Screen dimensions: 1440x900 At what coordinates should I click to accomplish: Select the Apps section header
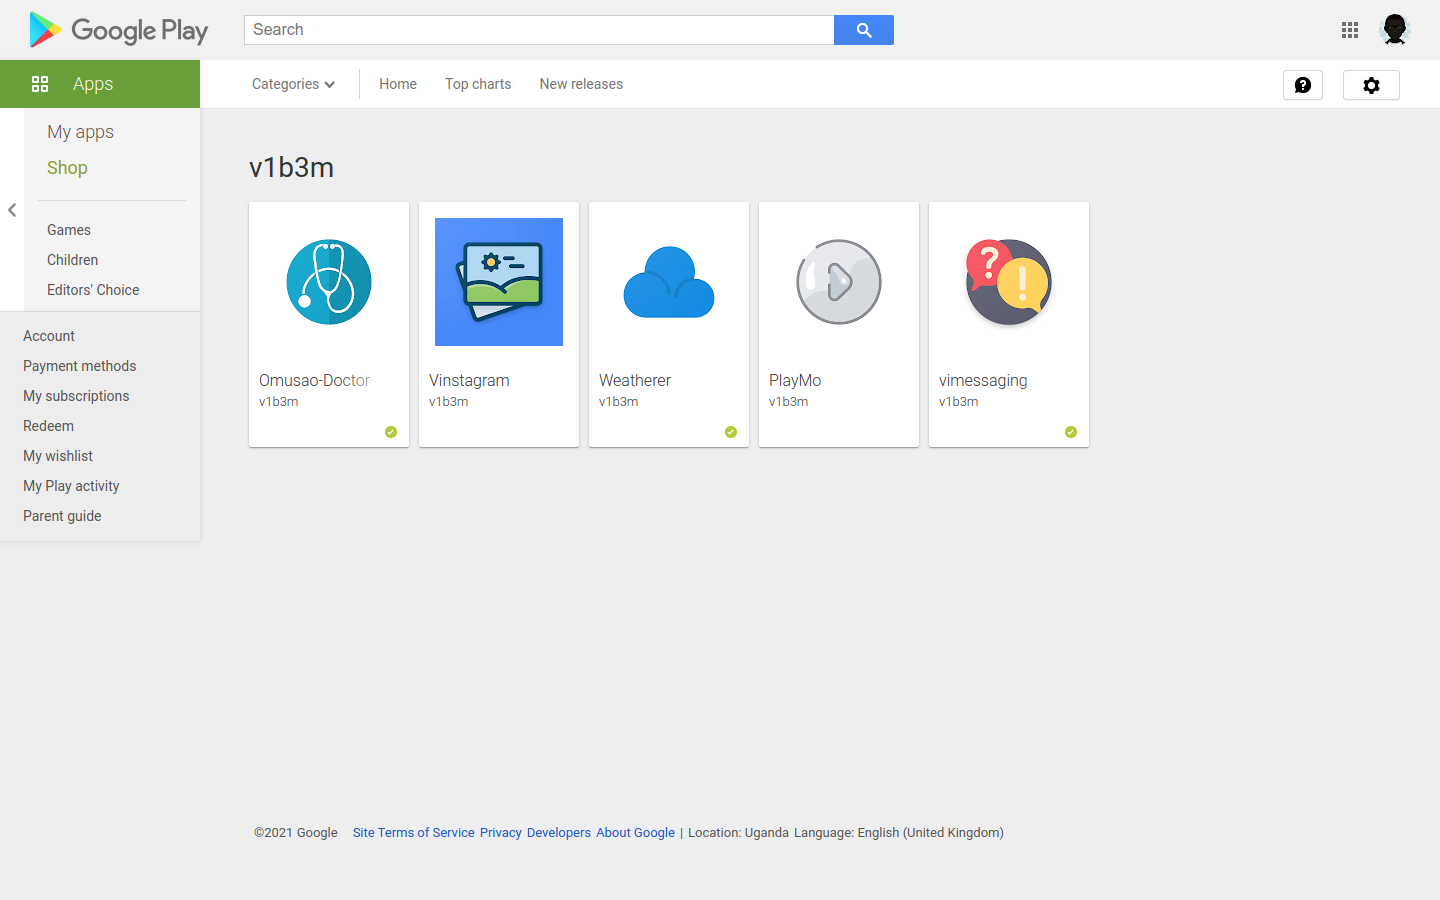pos(100,84)
